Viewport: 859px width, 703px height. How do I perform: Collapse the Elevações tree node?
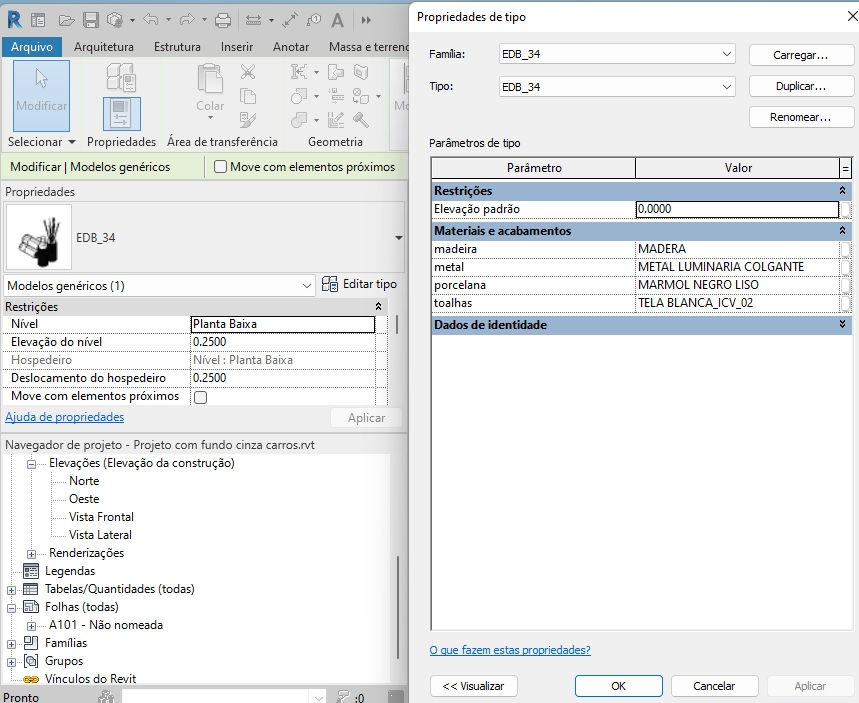pyautogui.click(x=32, y=464)
